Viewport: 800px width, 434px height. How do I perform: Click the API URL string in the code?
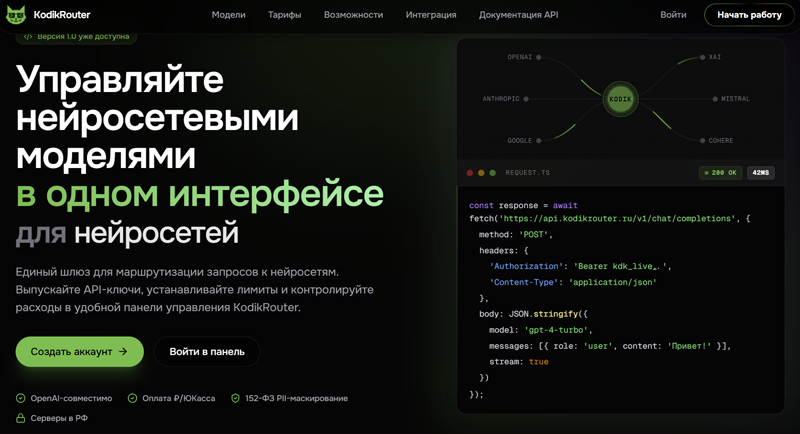617,218
